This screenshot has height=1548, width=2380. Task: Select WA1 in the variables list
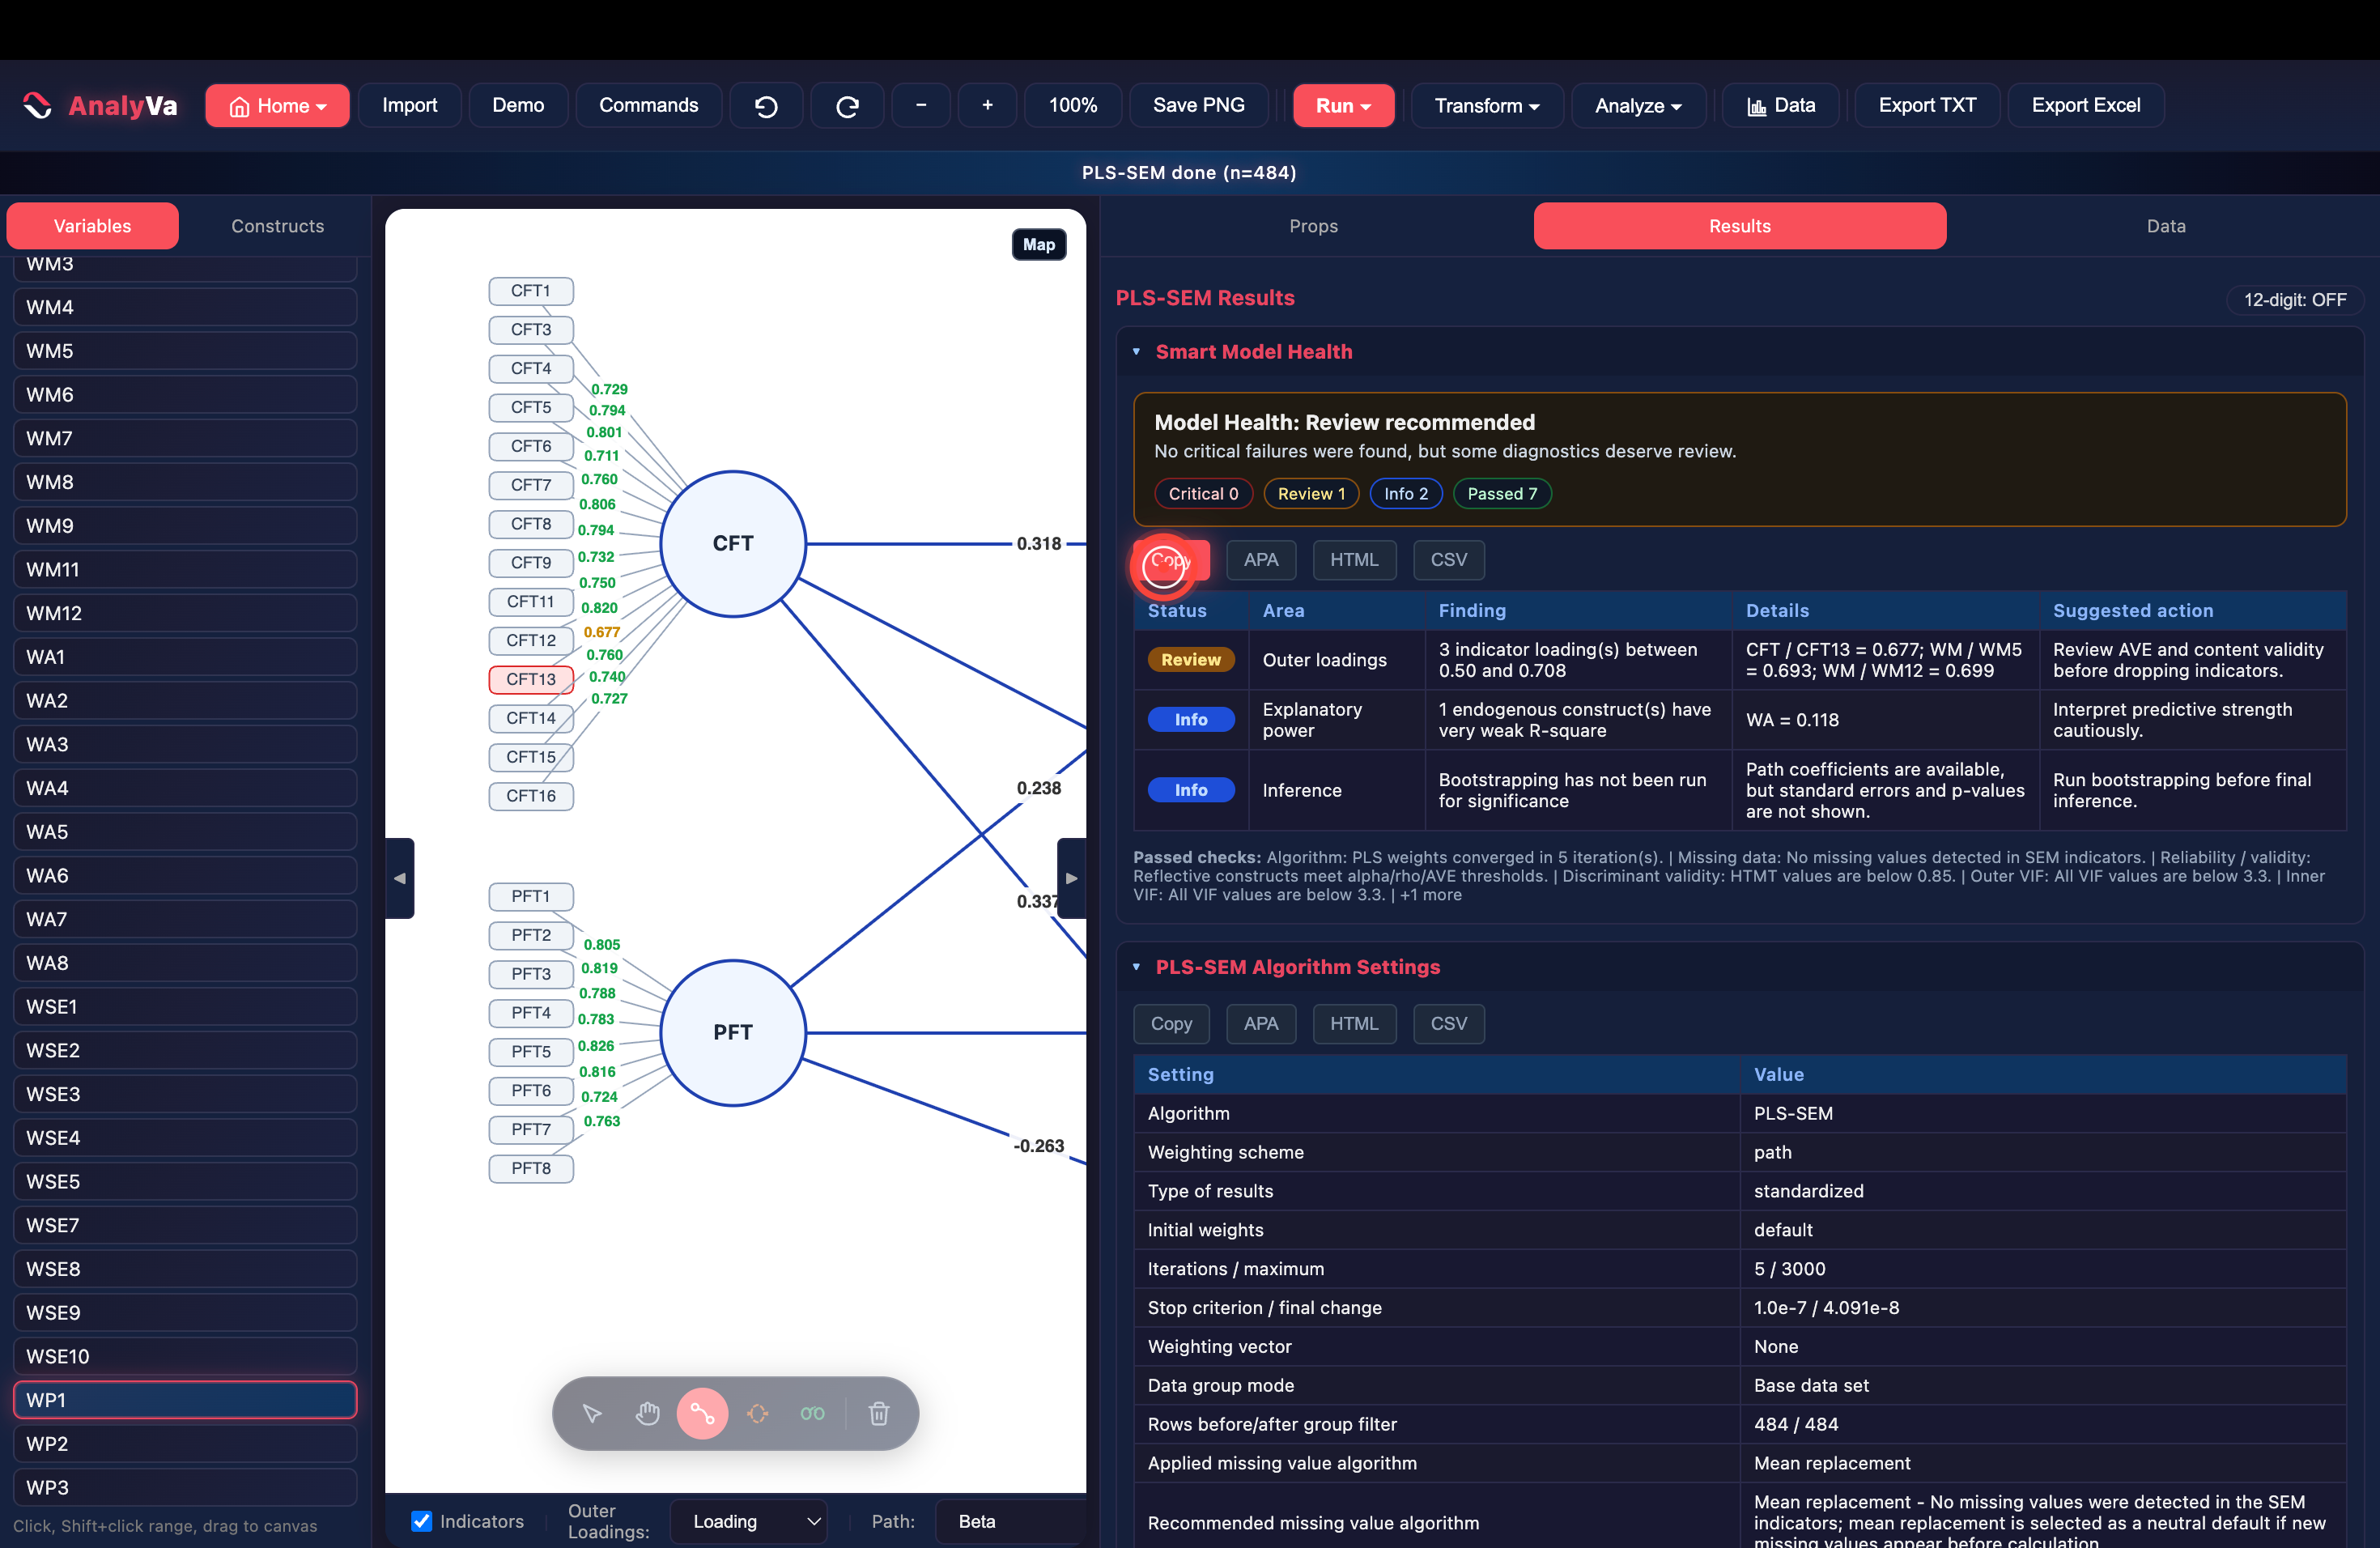pos(185,657)
